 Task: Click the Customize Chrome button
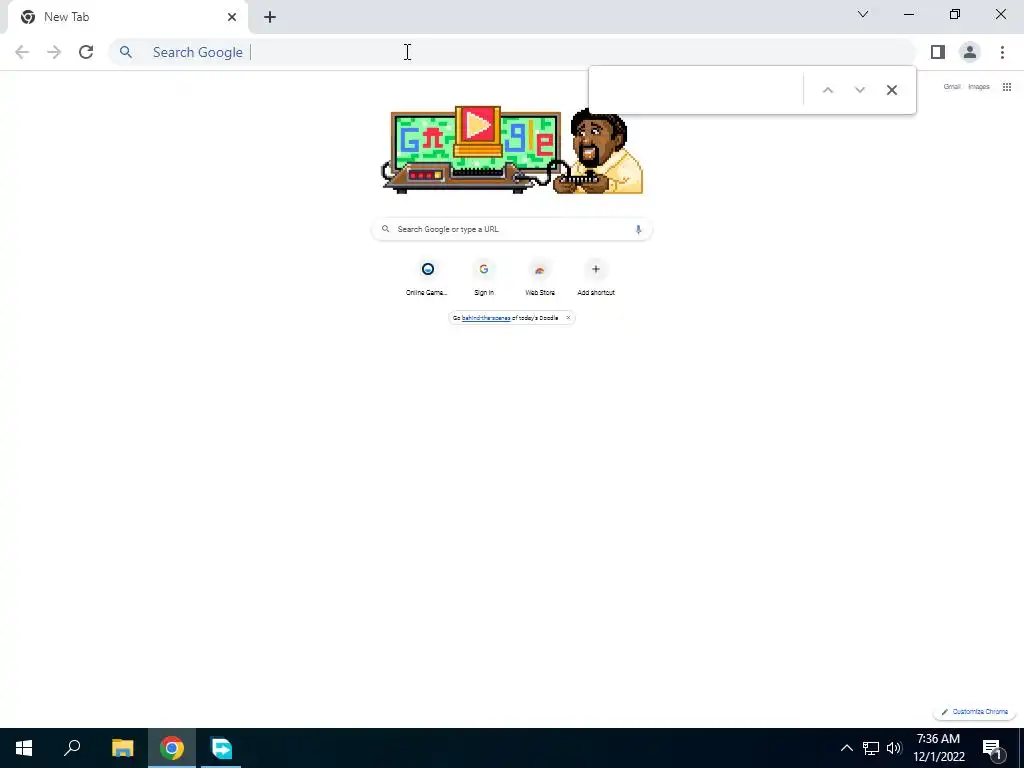tap(974, 712)
